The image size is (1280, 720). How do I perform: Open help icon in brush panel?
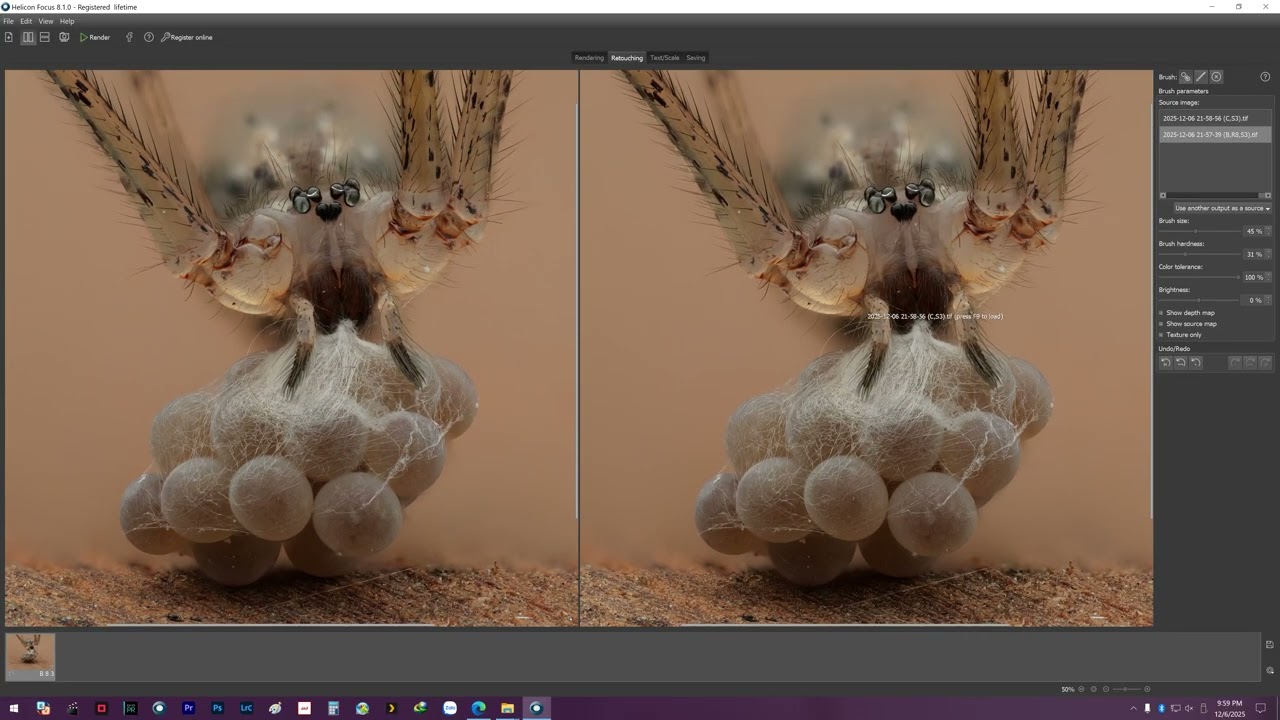[x=1265, y=77]
